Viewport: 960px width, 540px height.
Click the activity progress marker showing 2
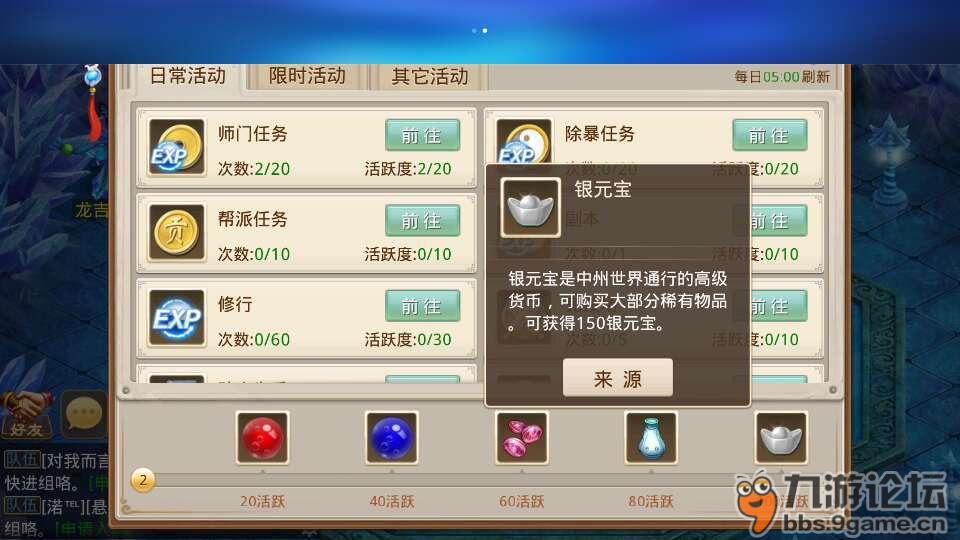click(x=143, y=480)
